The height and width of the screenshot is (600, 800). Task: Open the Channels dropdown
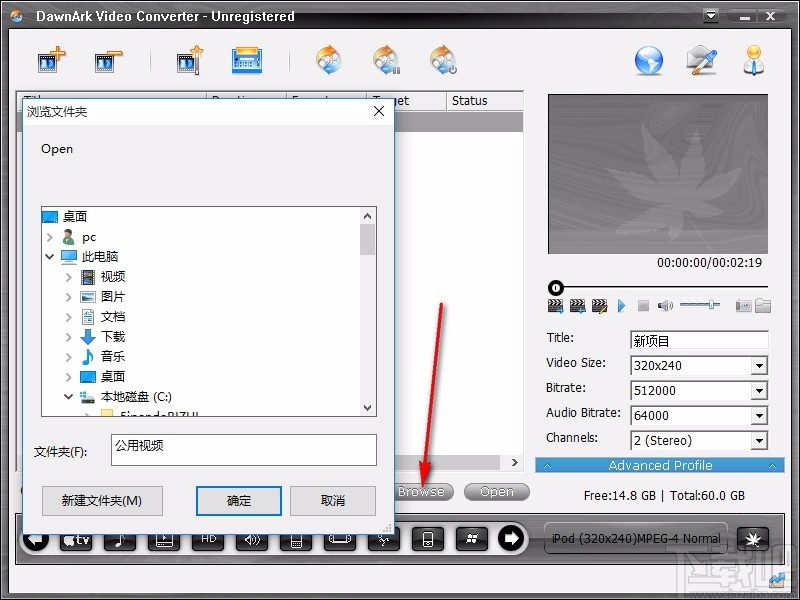tap(761, 440)
